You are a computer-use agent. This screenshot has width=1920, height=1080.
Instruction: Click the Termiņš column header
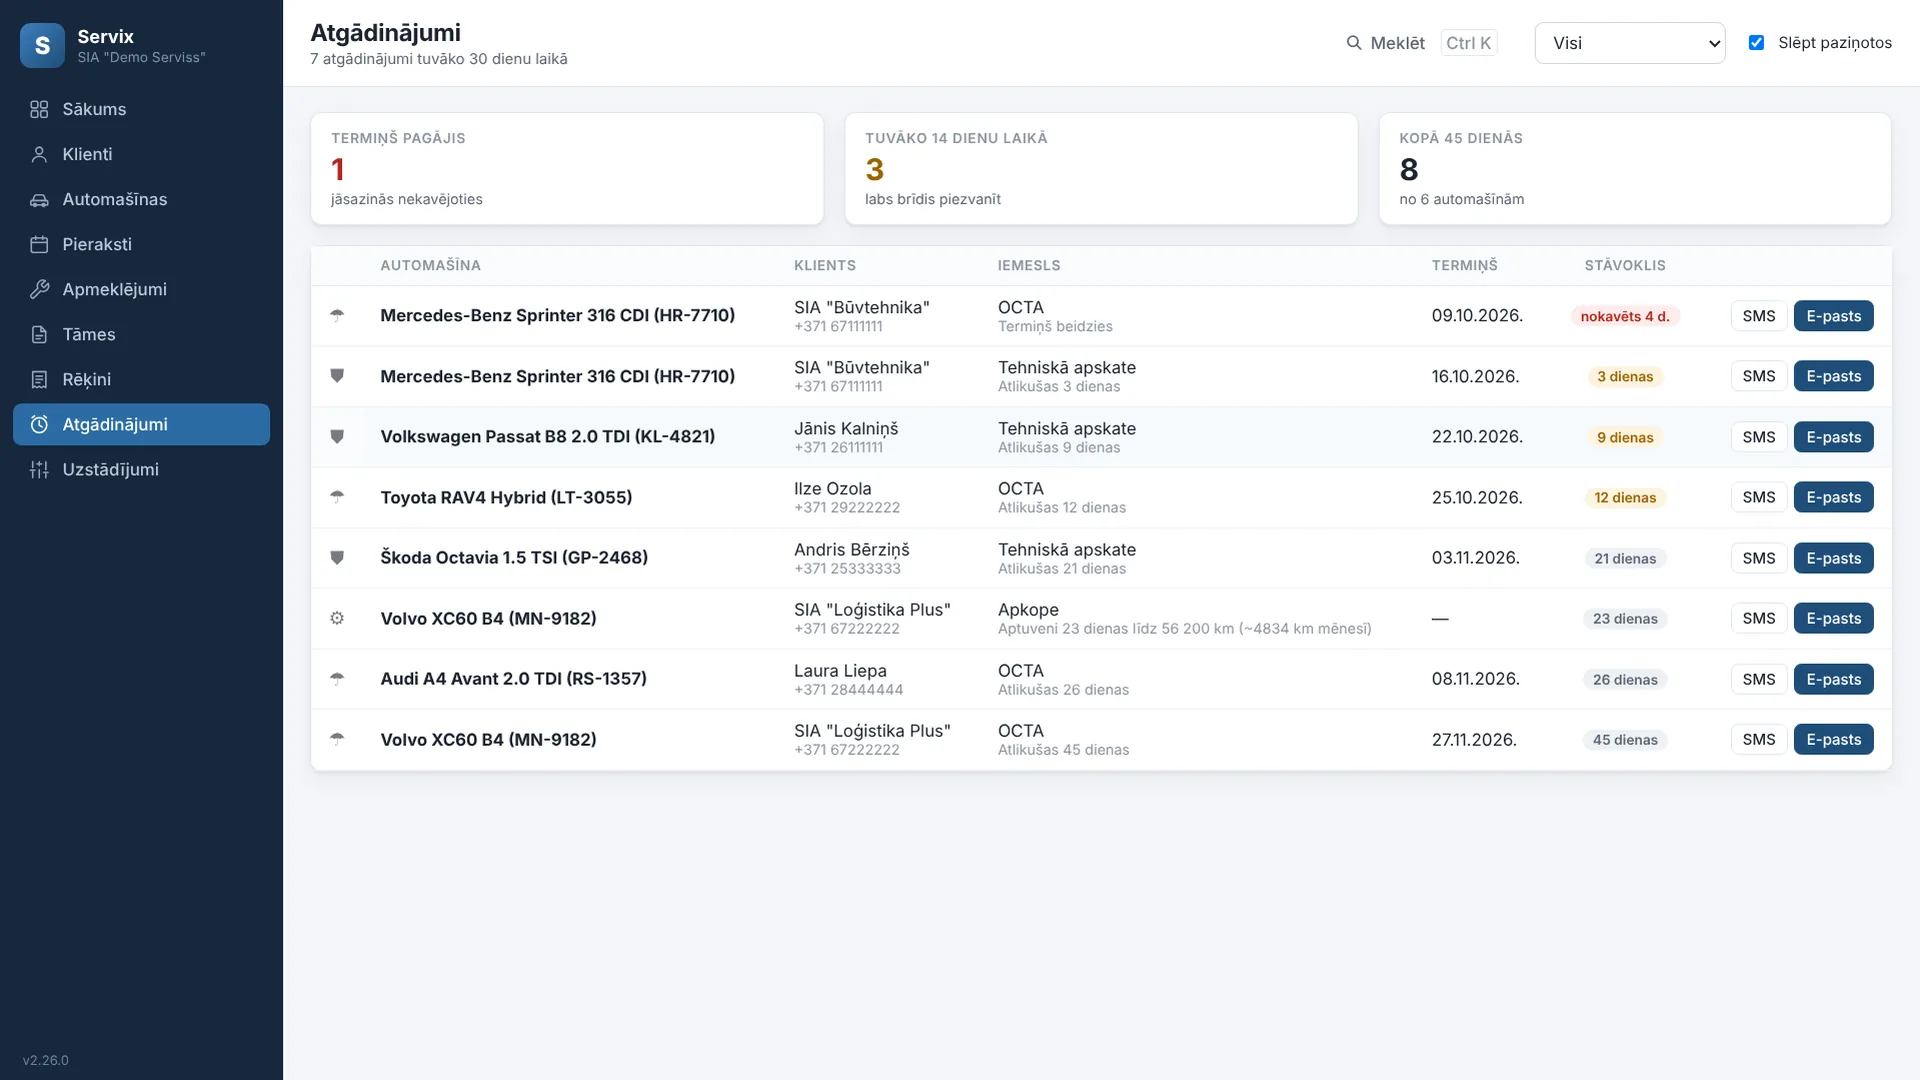click(x=1464, y=265)
